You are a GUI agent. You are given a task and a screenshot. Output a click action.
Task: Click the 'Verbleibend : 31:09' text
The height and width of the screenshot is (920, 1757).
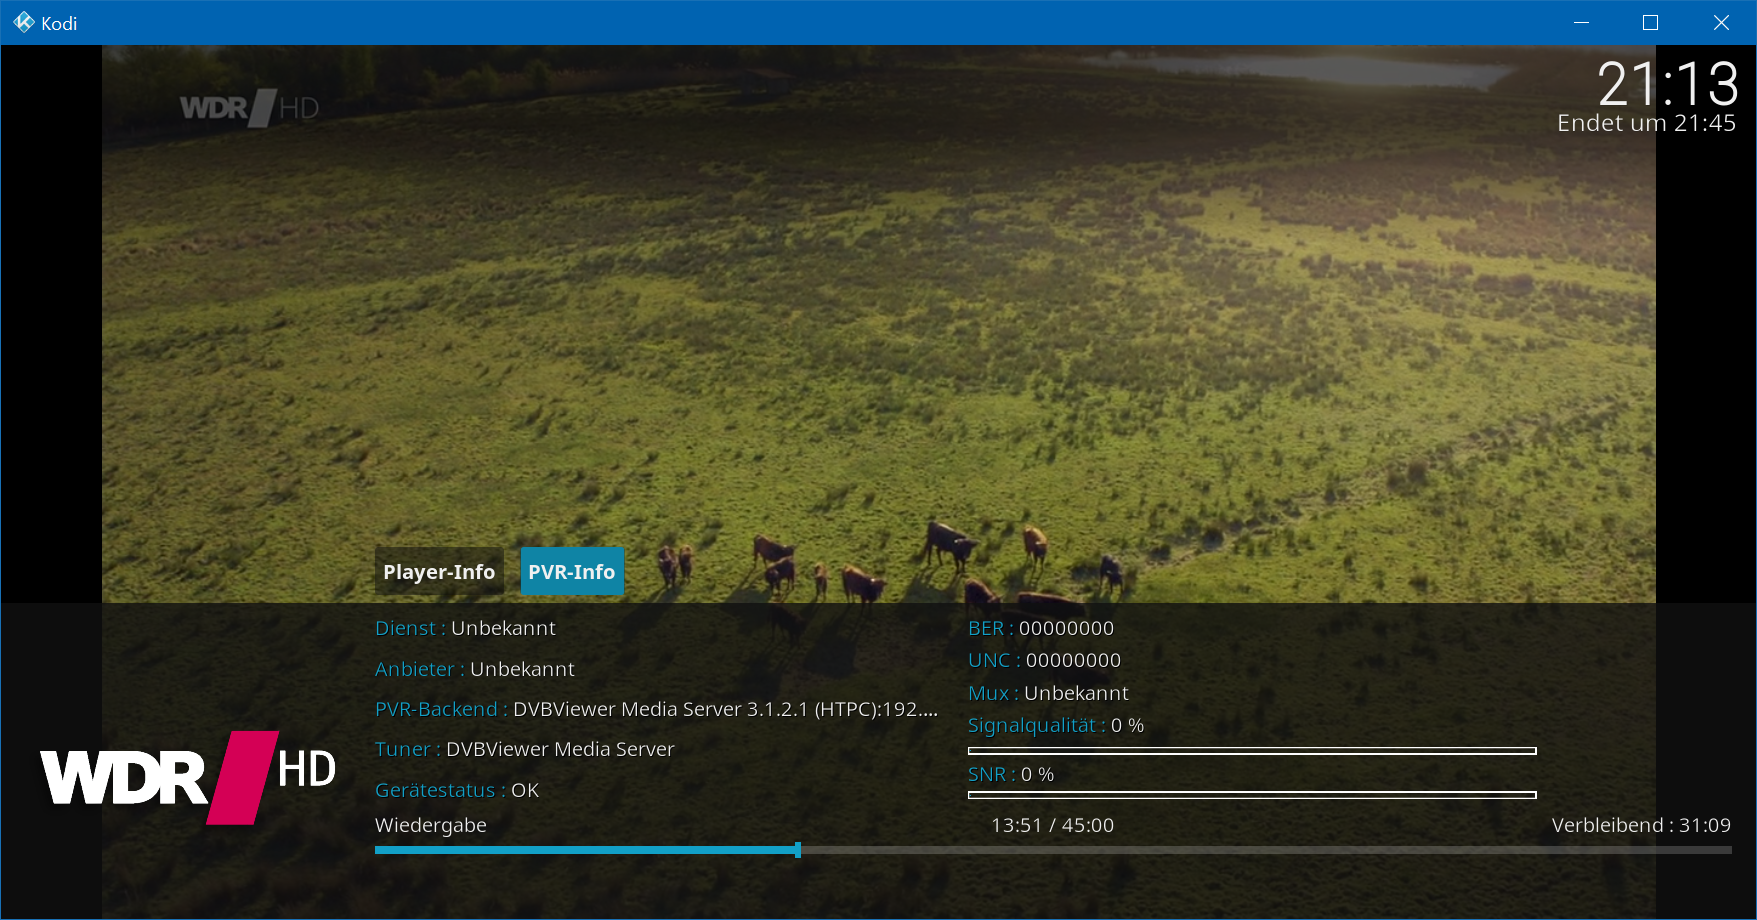coord(1641,825)
